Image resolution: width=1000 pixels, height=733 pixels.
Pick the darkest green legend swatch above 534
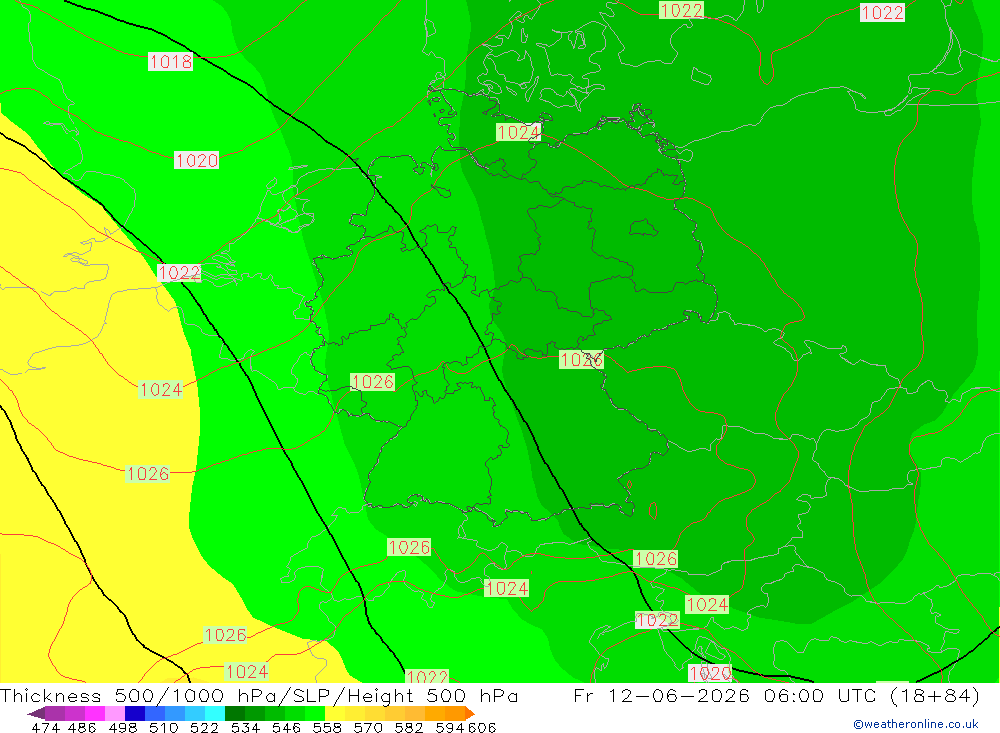[x=235, y=713]
